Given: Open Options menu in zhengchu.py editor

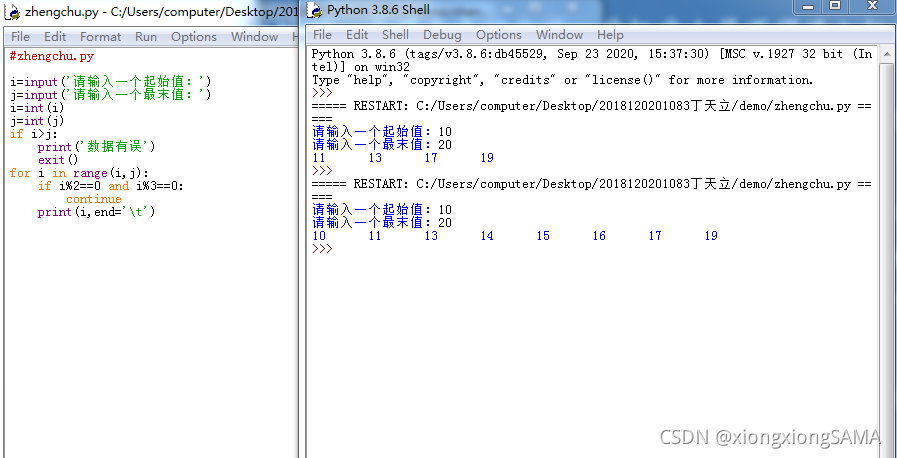Looking at the screenshot, I should pos(194,37).
